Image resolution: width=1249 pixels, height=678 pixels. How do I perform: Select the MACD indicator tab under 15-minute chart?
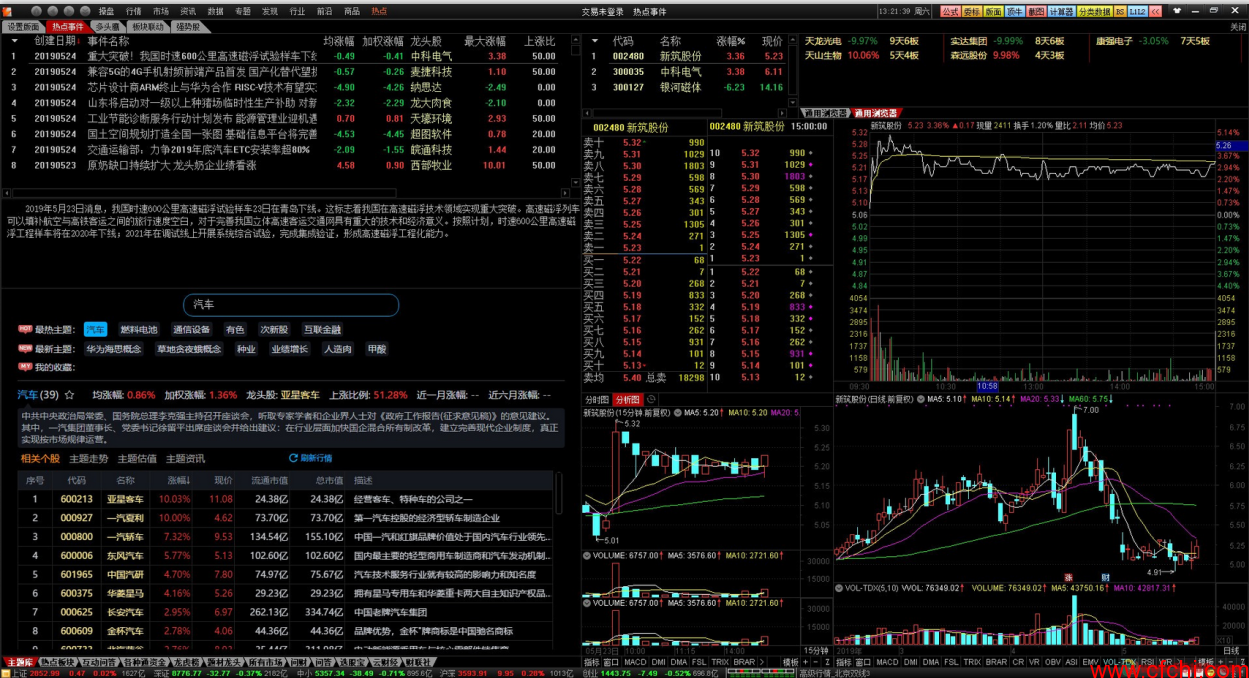click(x=635, y=662)
